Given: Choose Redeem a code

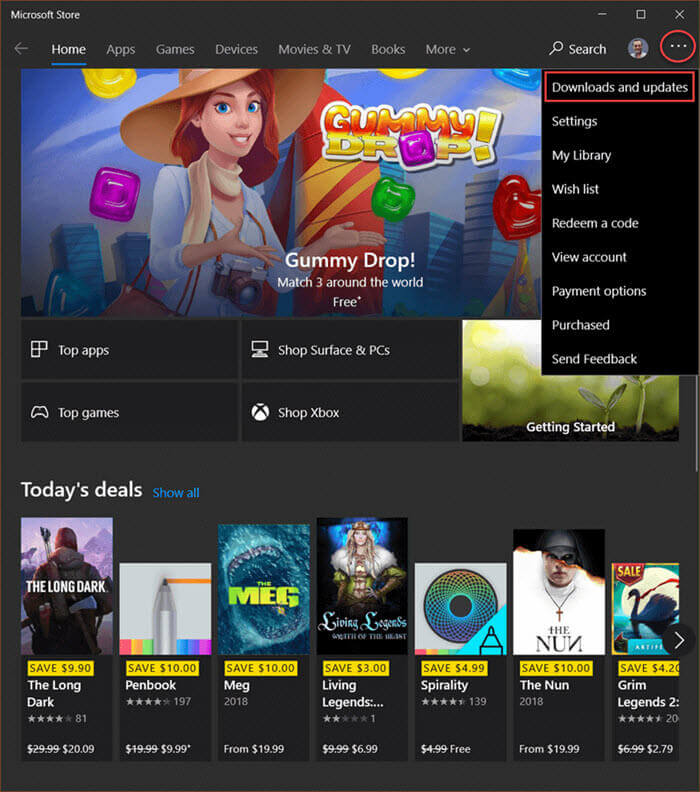Looking at the screenshot, I should 620,223.
